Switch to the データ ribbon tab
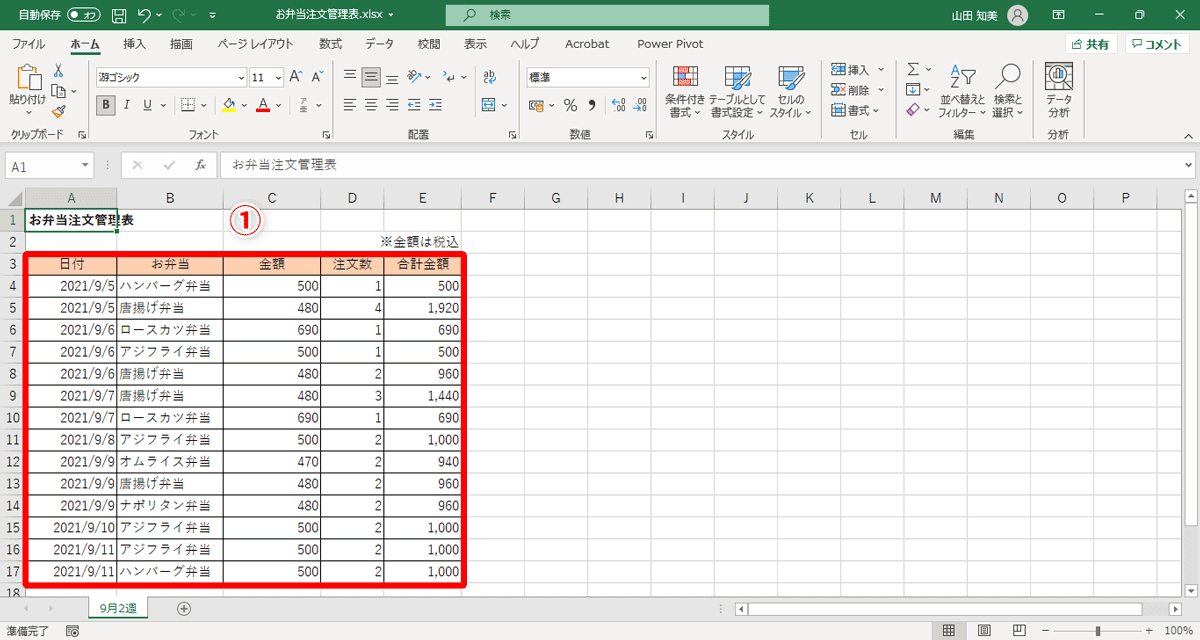Viewport: 1200px width, 640px height. tap(379, 44)
